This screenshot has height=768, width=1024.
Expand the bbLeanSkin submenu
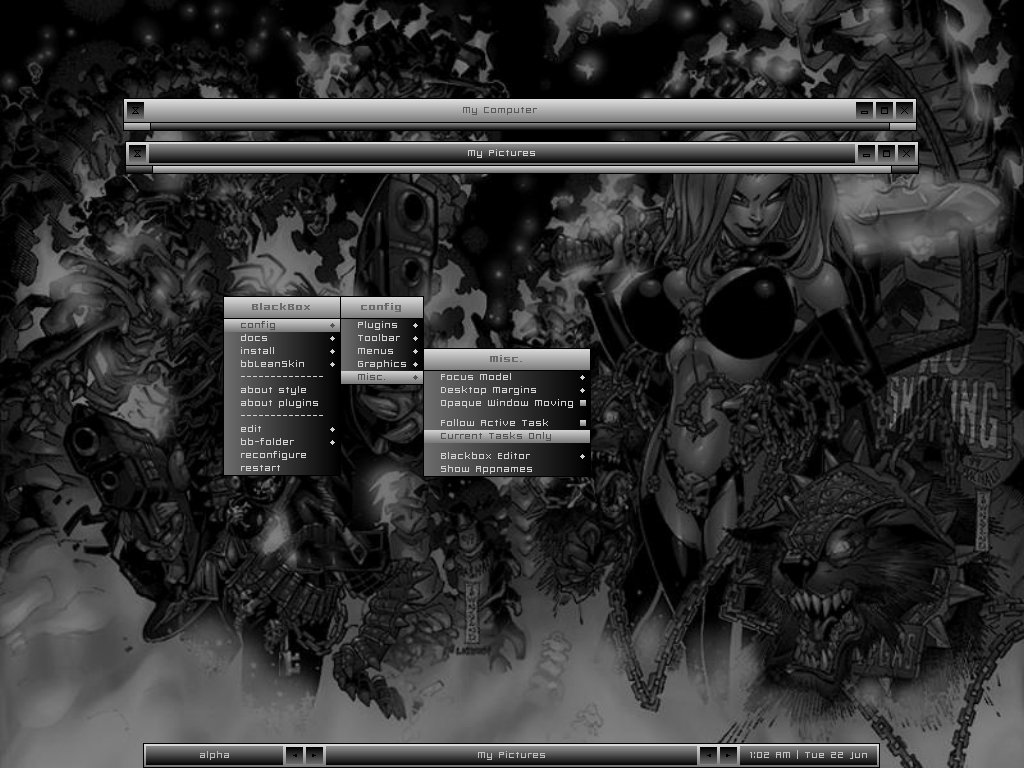coord(282,364)
